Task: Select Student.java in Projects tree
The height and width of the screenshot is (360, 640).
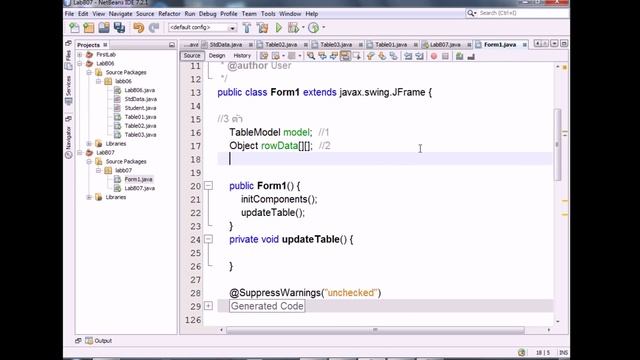Action: coord(140,108)
